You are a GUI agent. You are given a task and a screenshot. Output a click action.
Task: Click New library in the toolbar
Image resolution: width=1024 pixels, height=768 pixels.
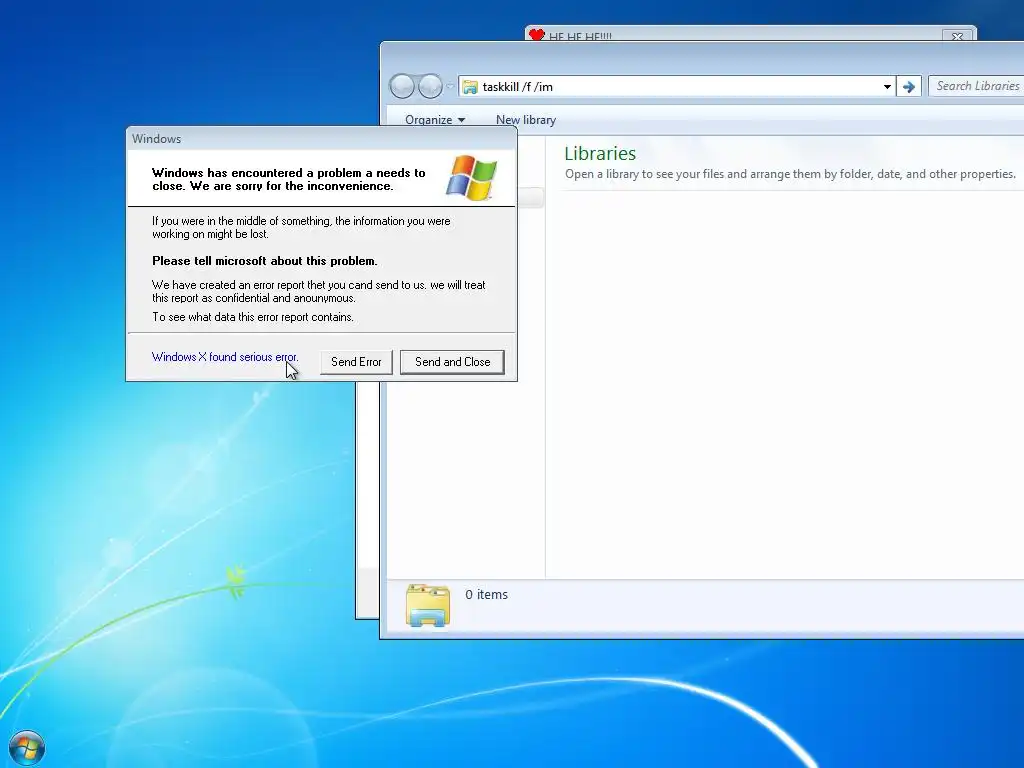526,120
